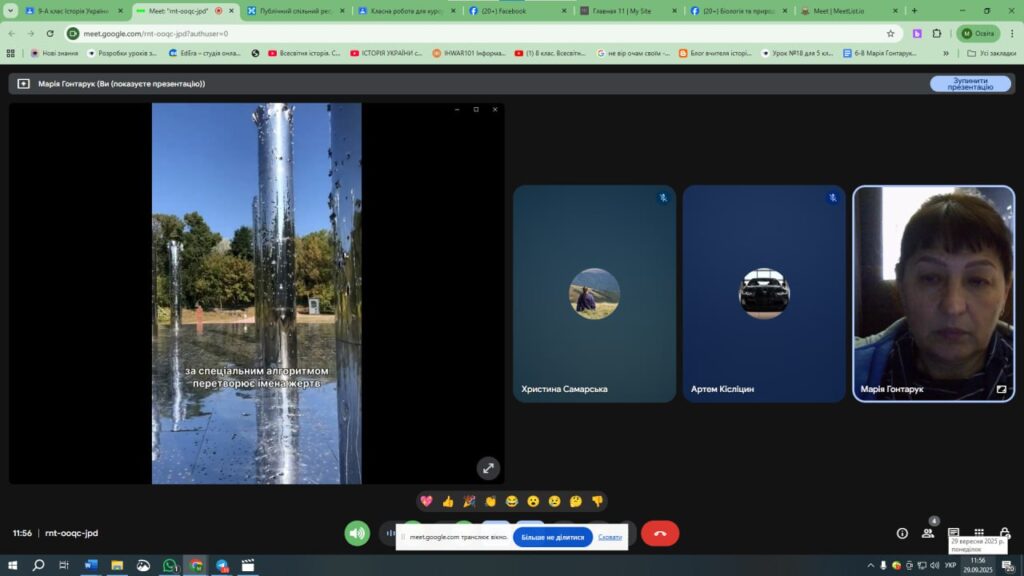Click the Зупинити презентацію button

click(x=970, y=84)
